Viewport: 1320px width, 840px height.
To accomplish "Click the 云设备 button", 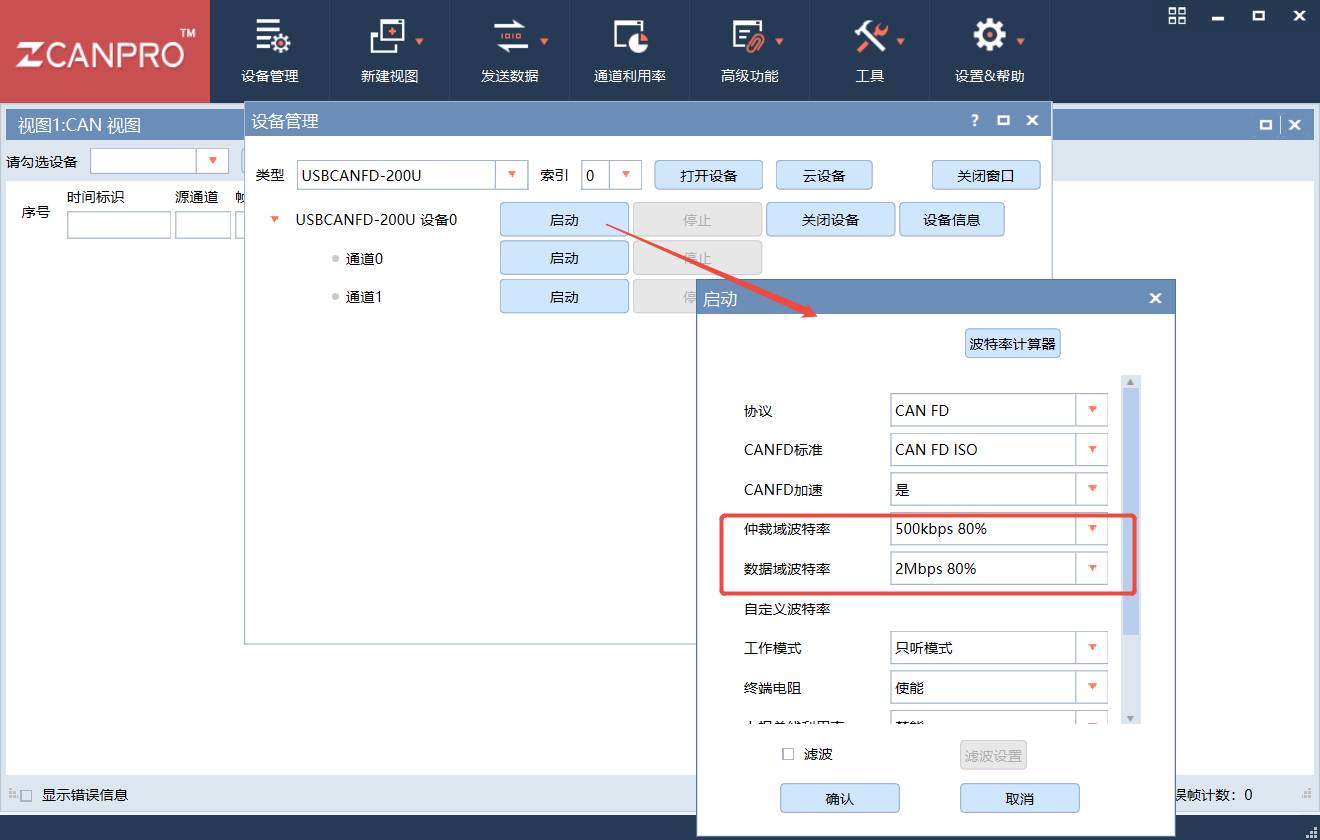I will point(824,175).
